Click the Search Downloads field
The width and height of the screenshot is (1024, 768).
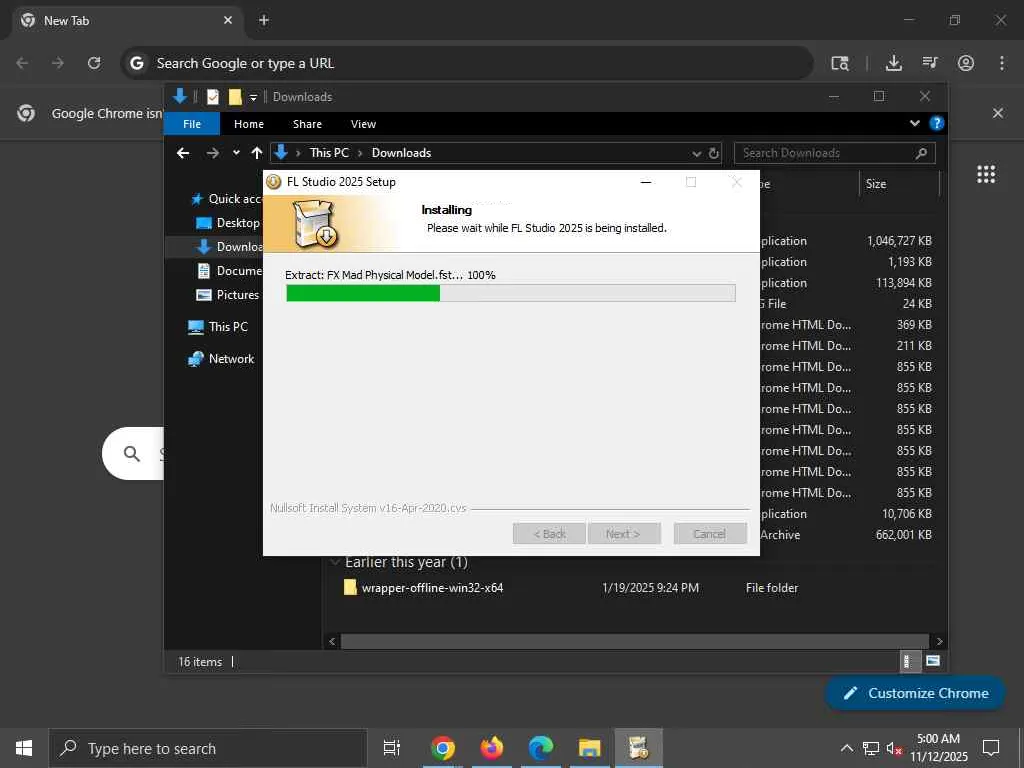pos(835,153)
